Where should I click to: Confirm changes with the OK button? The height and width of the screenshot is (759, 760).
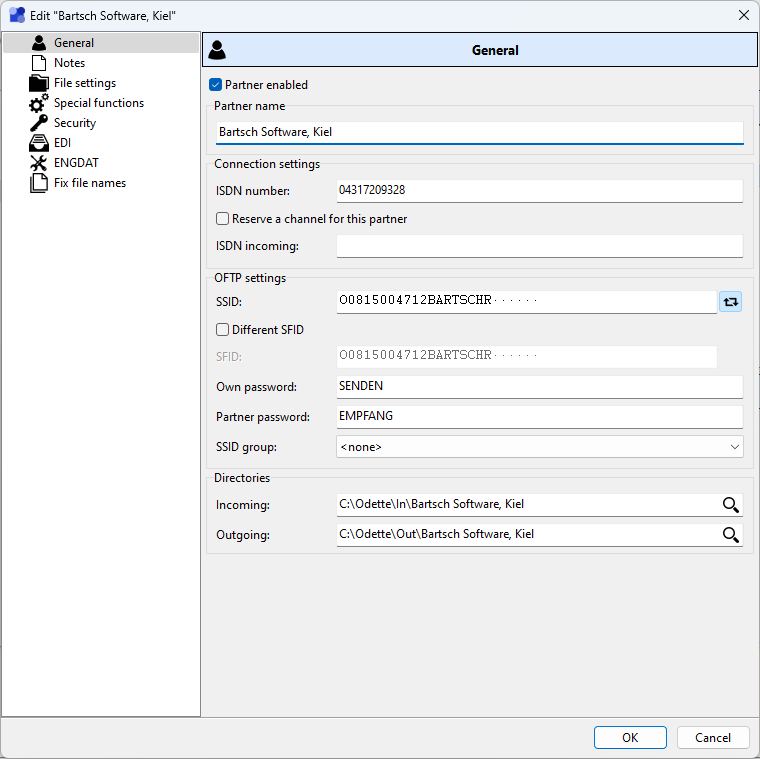pyautogui.click(x=630, y=738)
